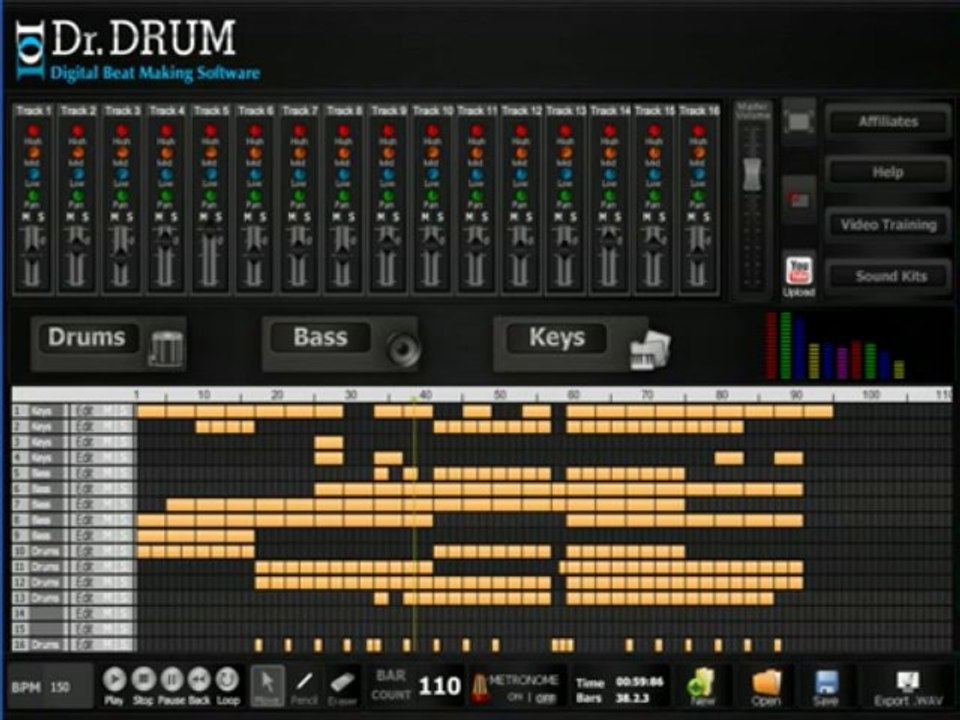Click Edit on sequencer row 1 Keys
Screen dimensions: 960x720
pyautogui.click(x=84, y=411)
